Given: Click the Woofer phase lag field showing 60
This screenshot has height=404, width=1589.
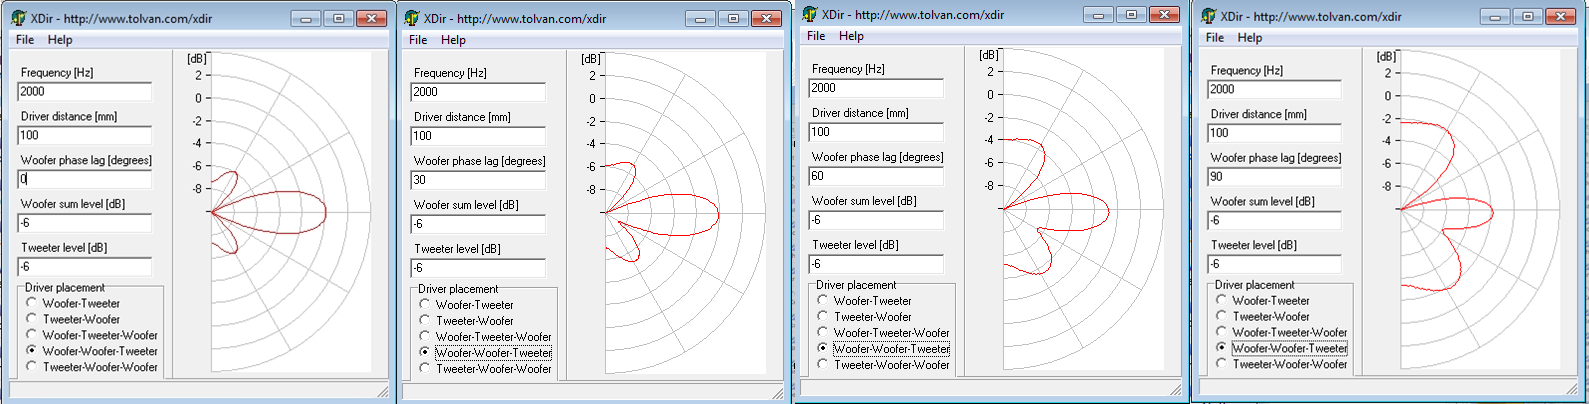Looking at the screenshot, I should pyautogui.click(x=876, y=176).
